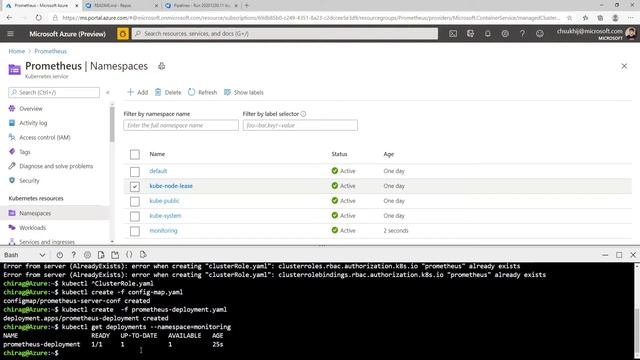Add a new namespace

[x=137, y=92]
